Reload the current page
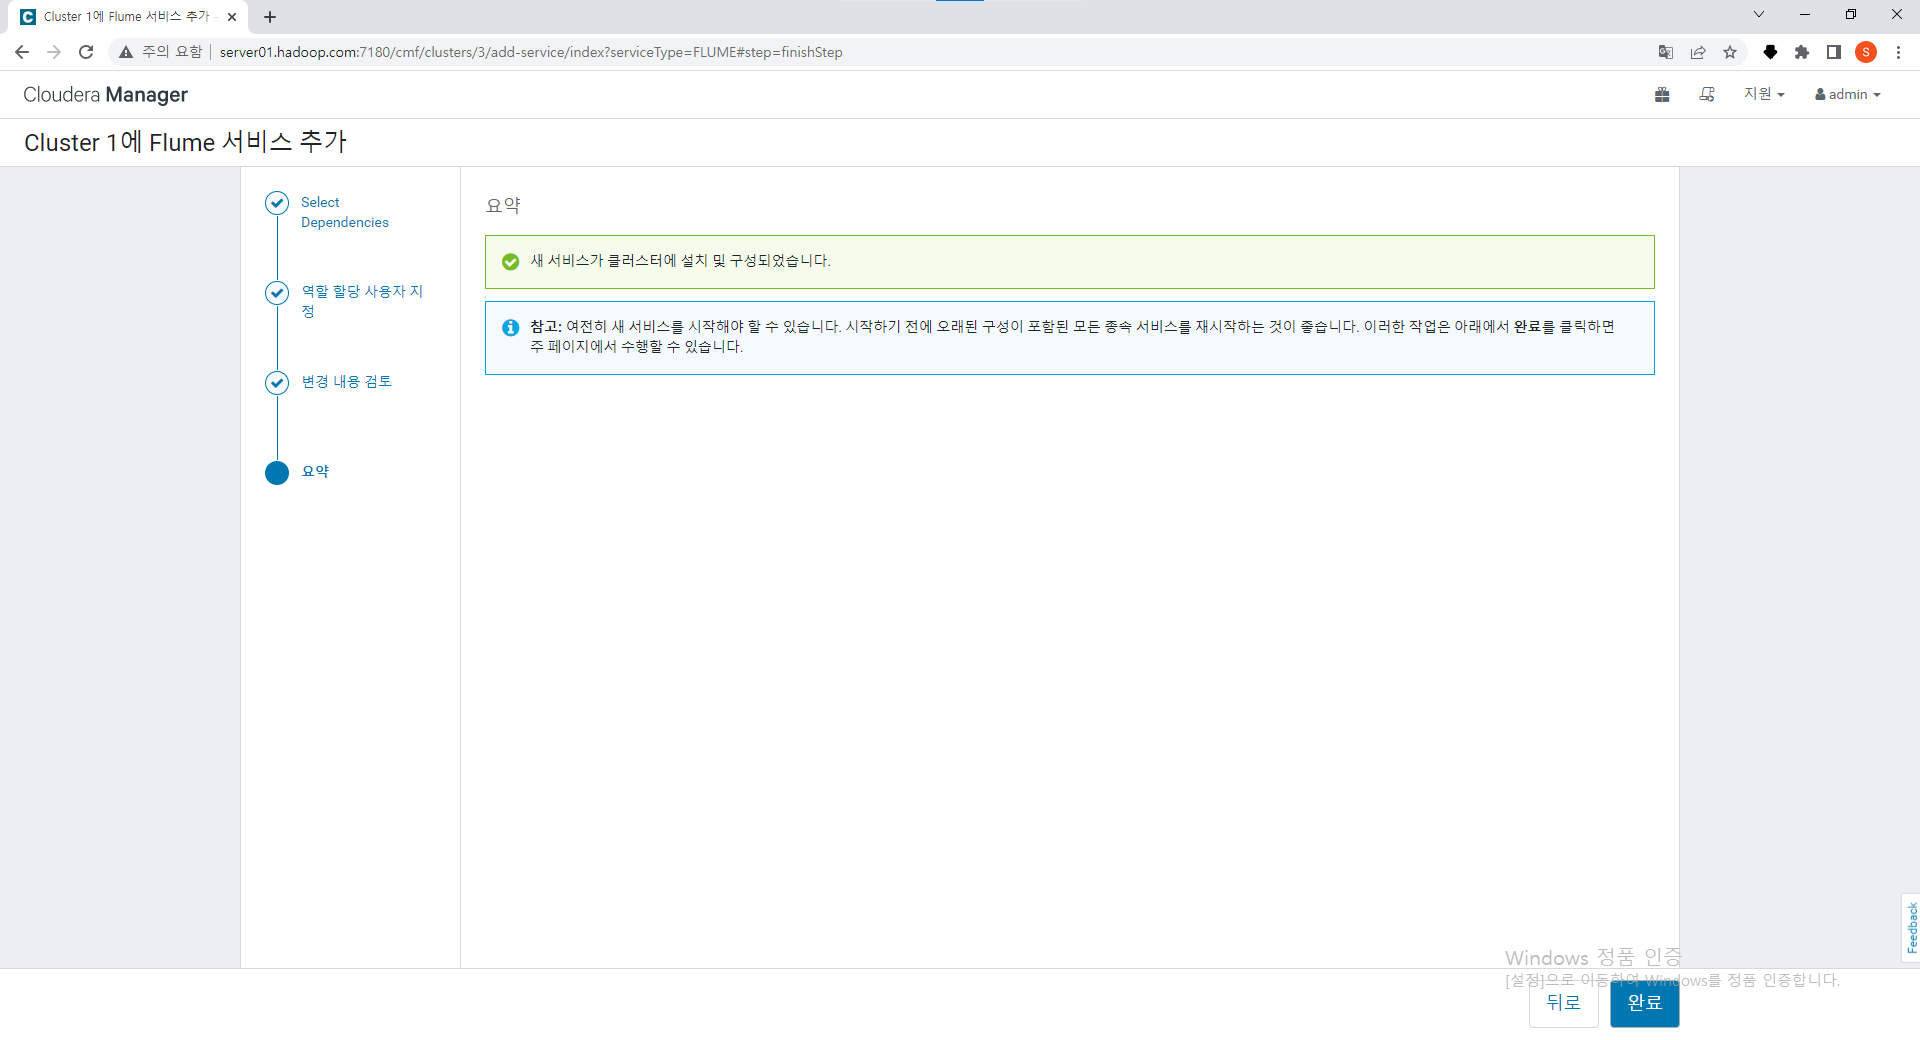 (86, 52)
